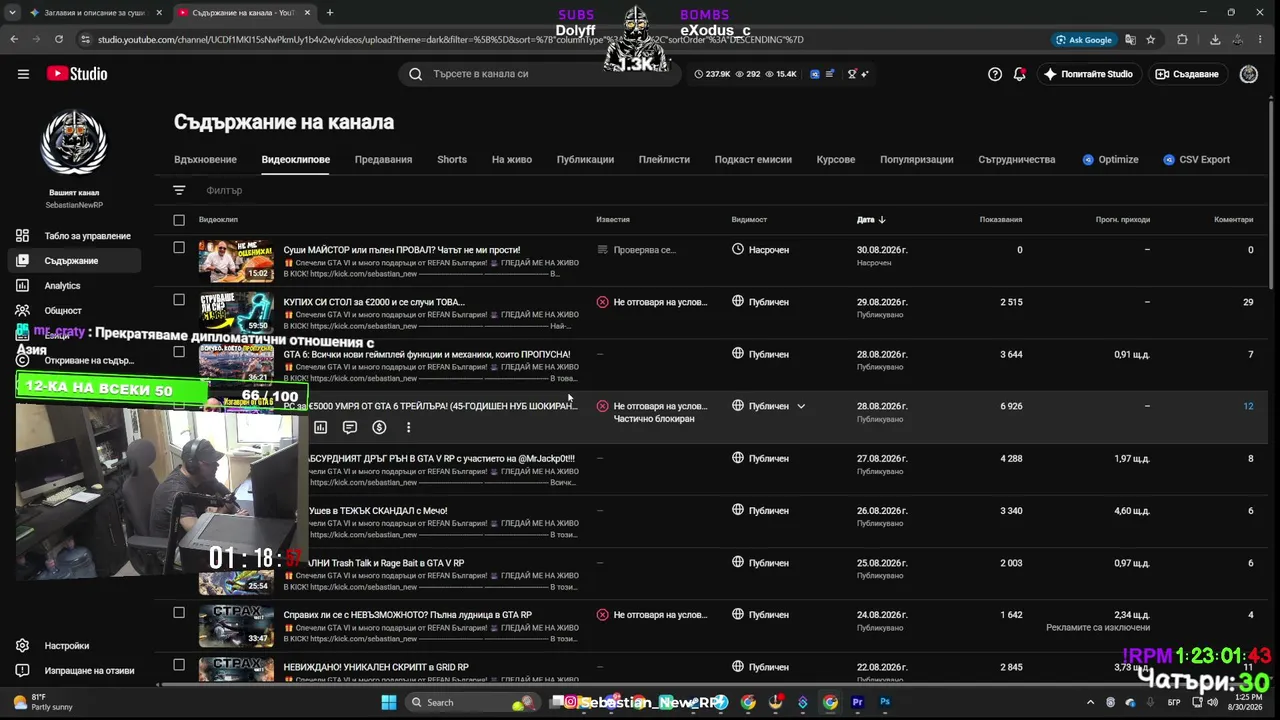
Task: Reload the page in the browser
Action: (x=59, y=40)
